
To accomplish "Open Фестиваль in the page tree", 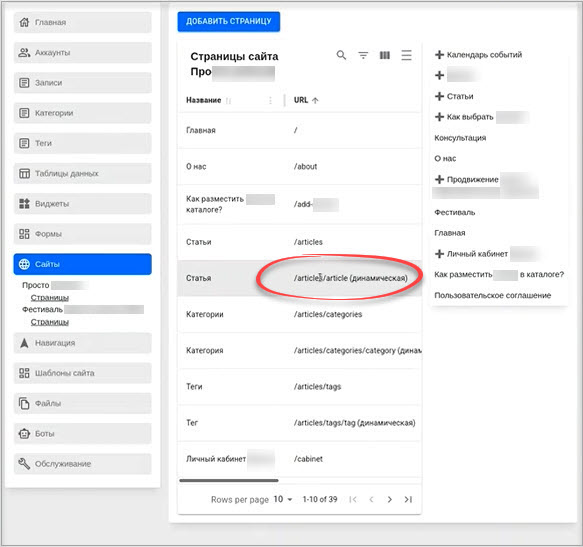I will [x=454, y=212].
